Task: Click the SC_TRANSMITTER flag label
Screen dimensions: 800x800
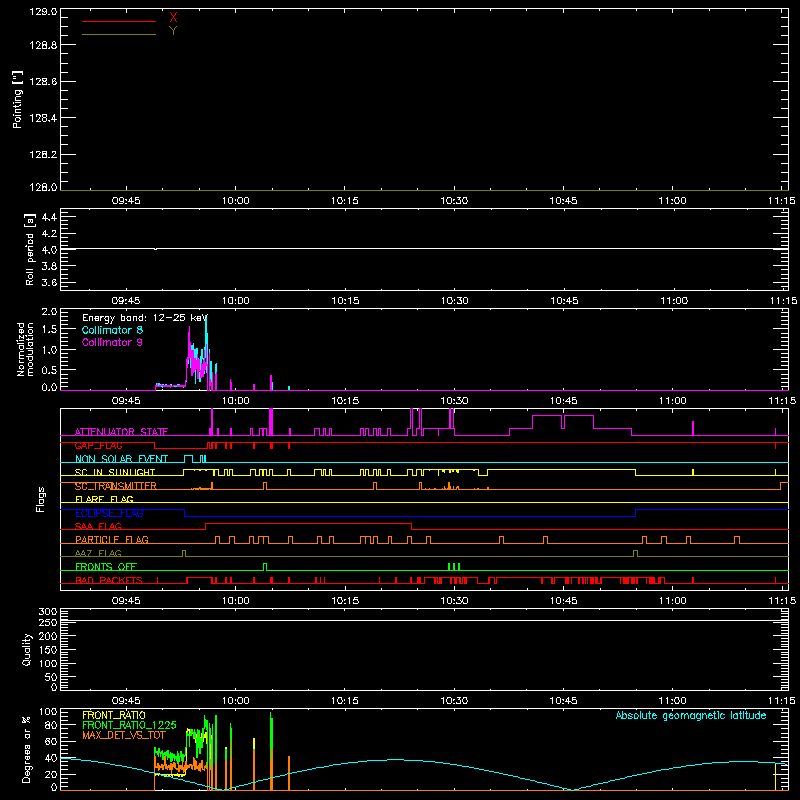Action: [x=116, y=486]
